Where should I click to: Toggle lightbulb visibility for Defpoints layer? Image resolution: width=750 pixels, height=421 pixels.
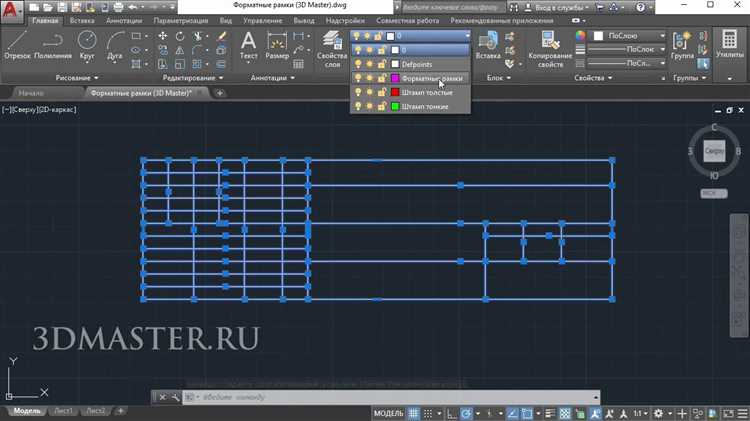(357, 63)
